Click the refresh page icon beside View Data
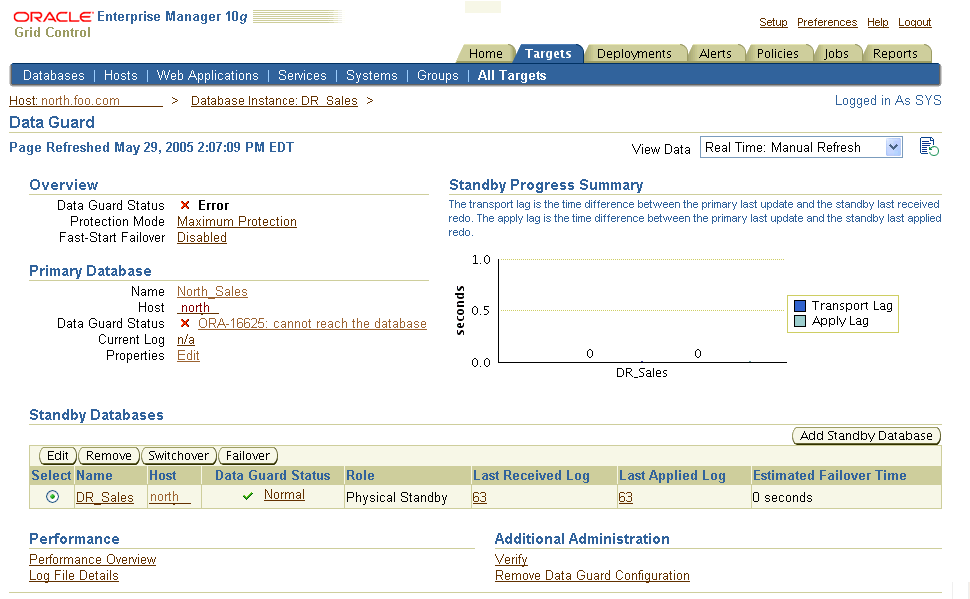Screen dimensions: 970x599 tap(928, 148)
